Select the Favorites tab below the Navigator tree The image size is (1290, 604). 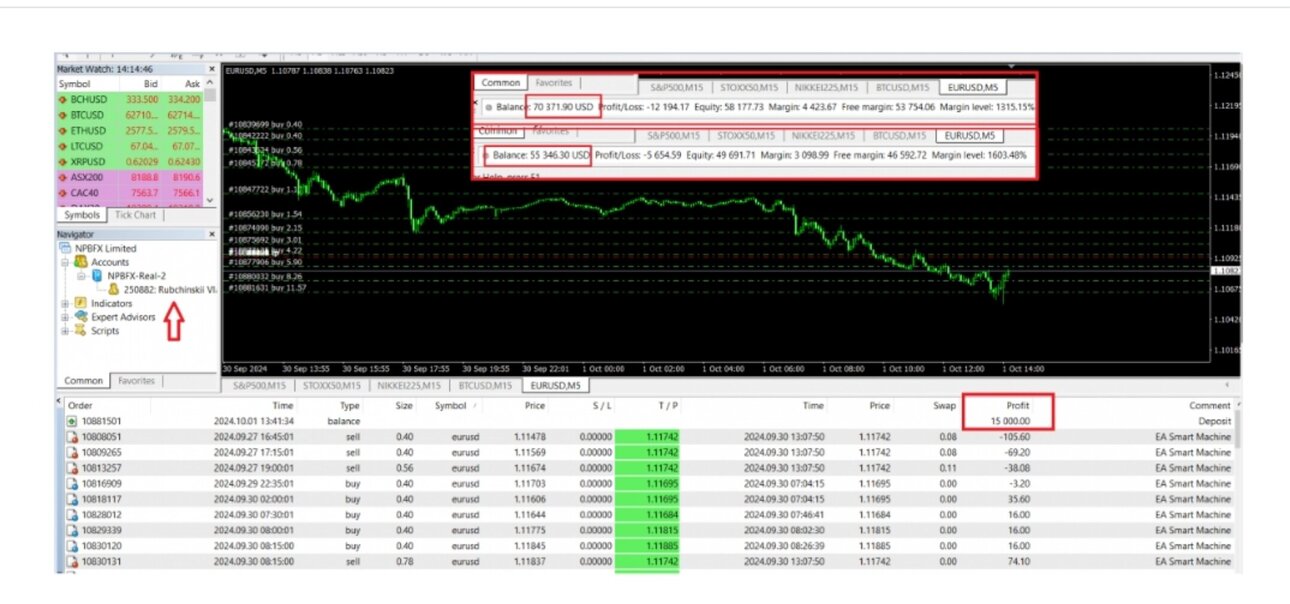137,381
